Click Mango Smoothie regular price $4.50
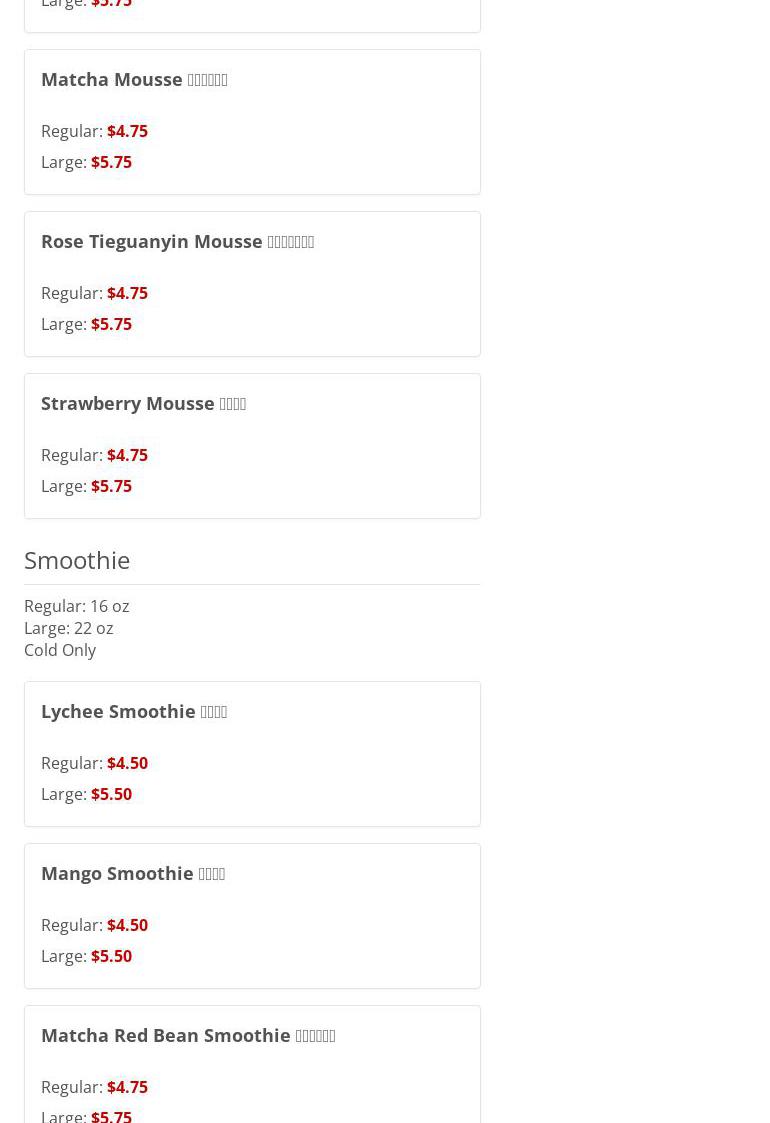Screen dimensions: 770x1123 [x=127, y=925]
